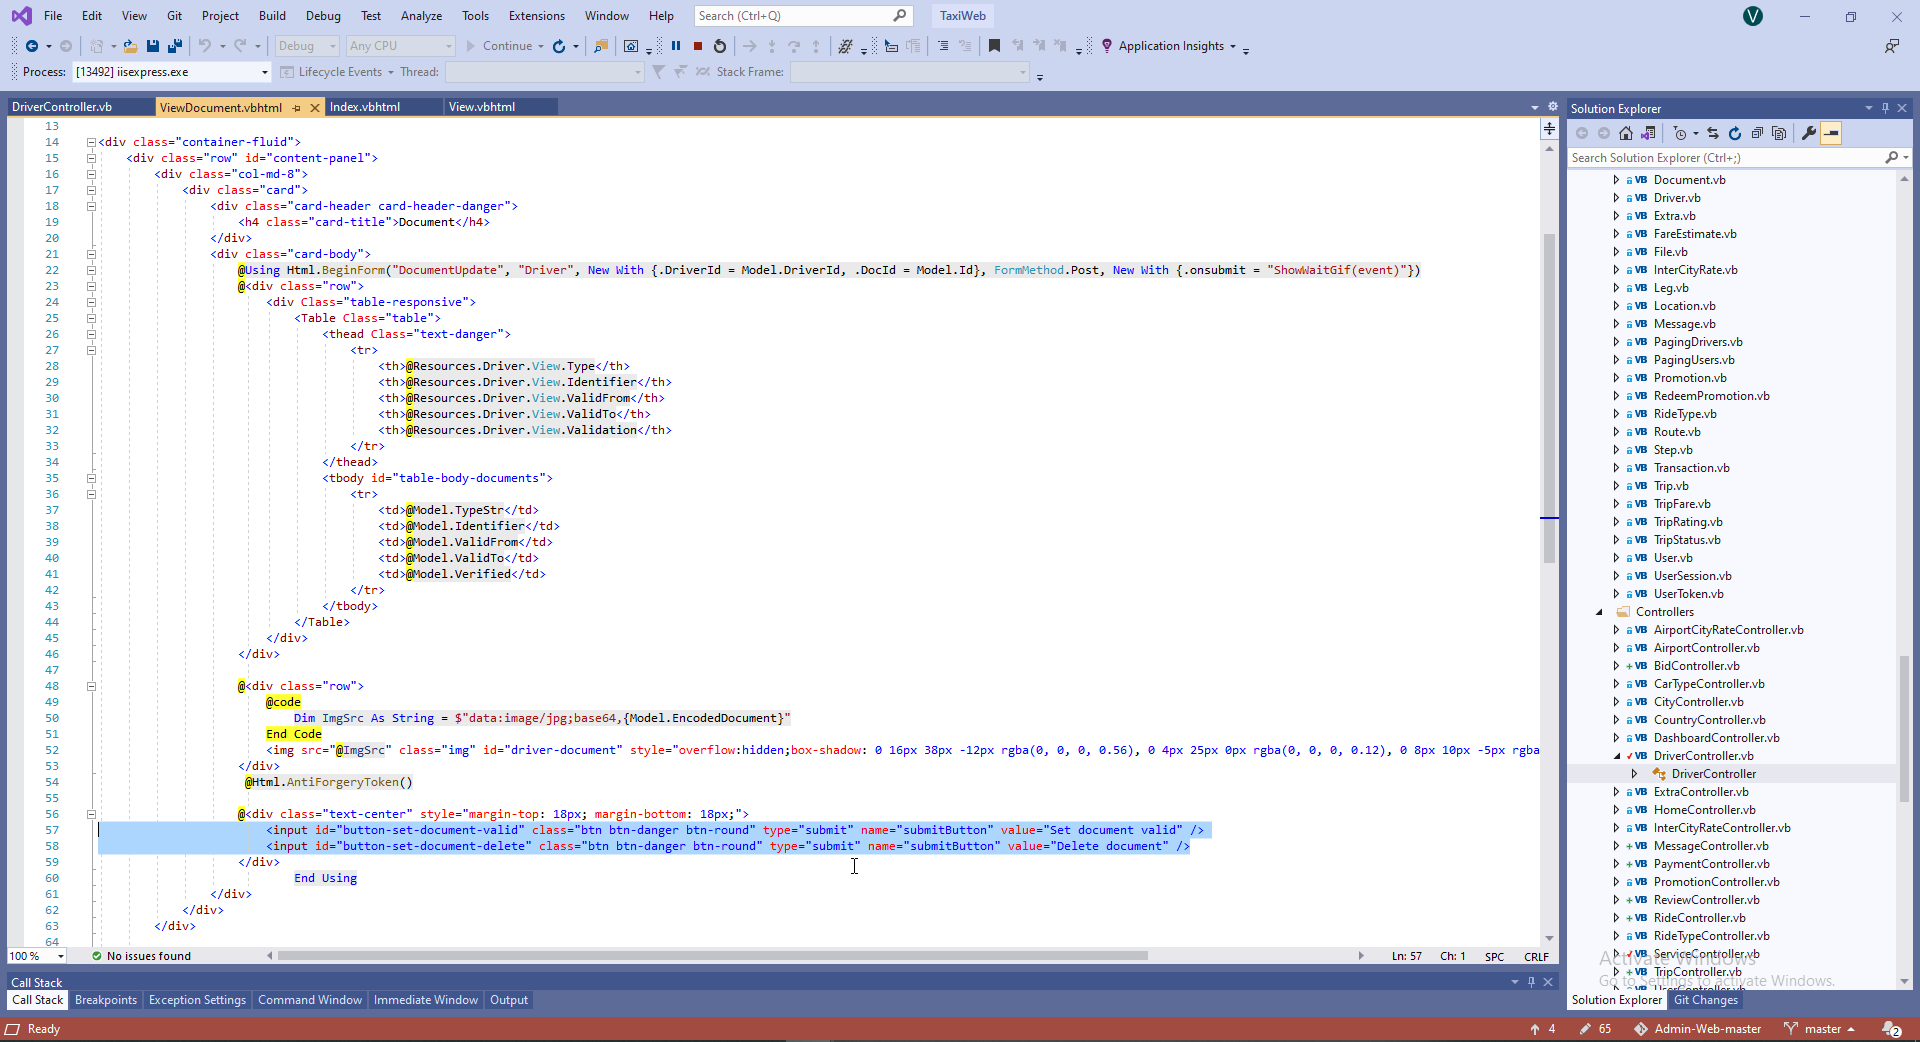Click the Admin-Web-master repository in the status bar
The height and width of the screenshot is (1042, 1920).
1697,1029
